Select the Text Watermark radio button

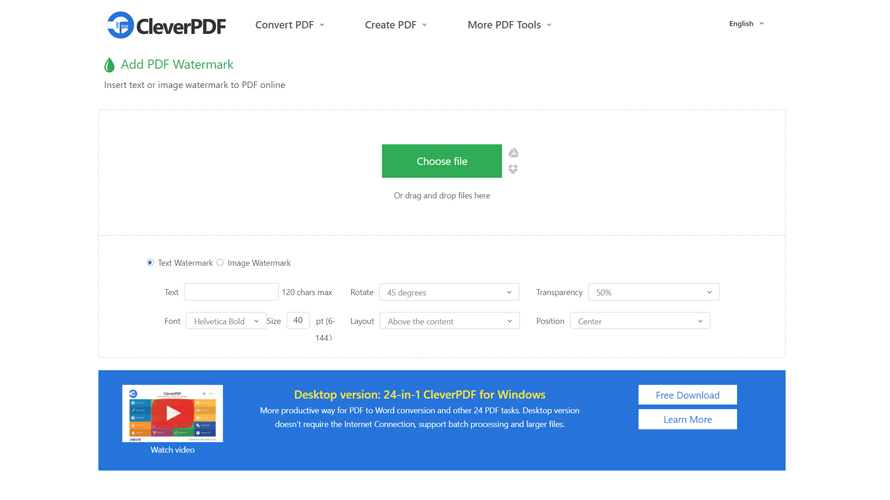click(x=150, y=263)
